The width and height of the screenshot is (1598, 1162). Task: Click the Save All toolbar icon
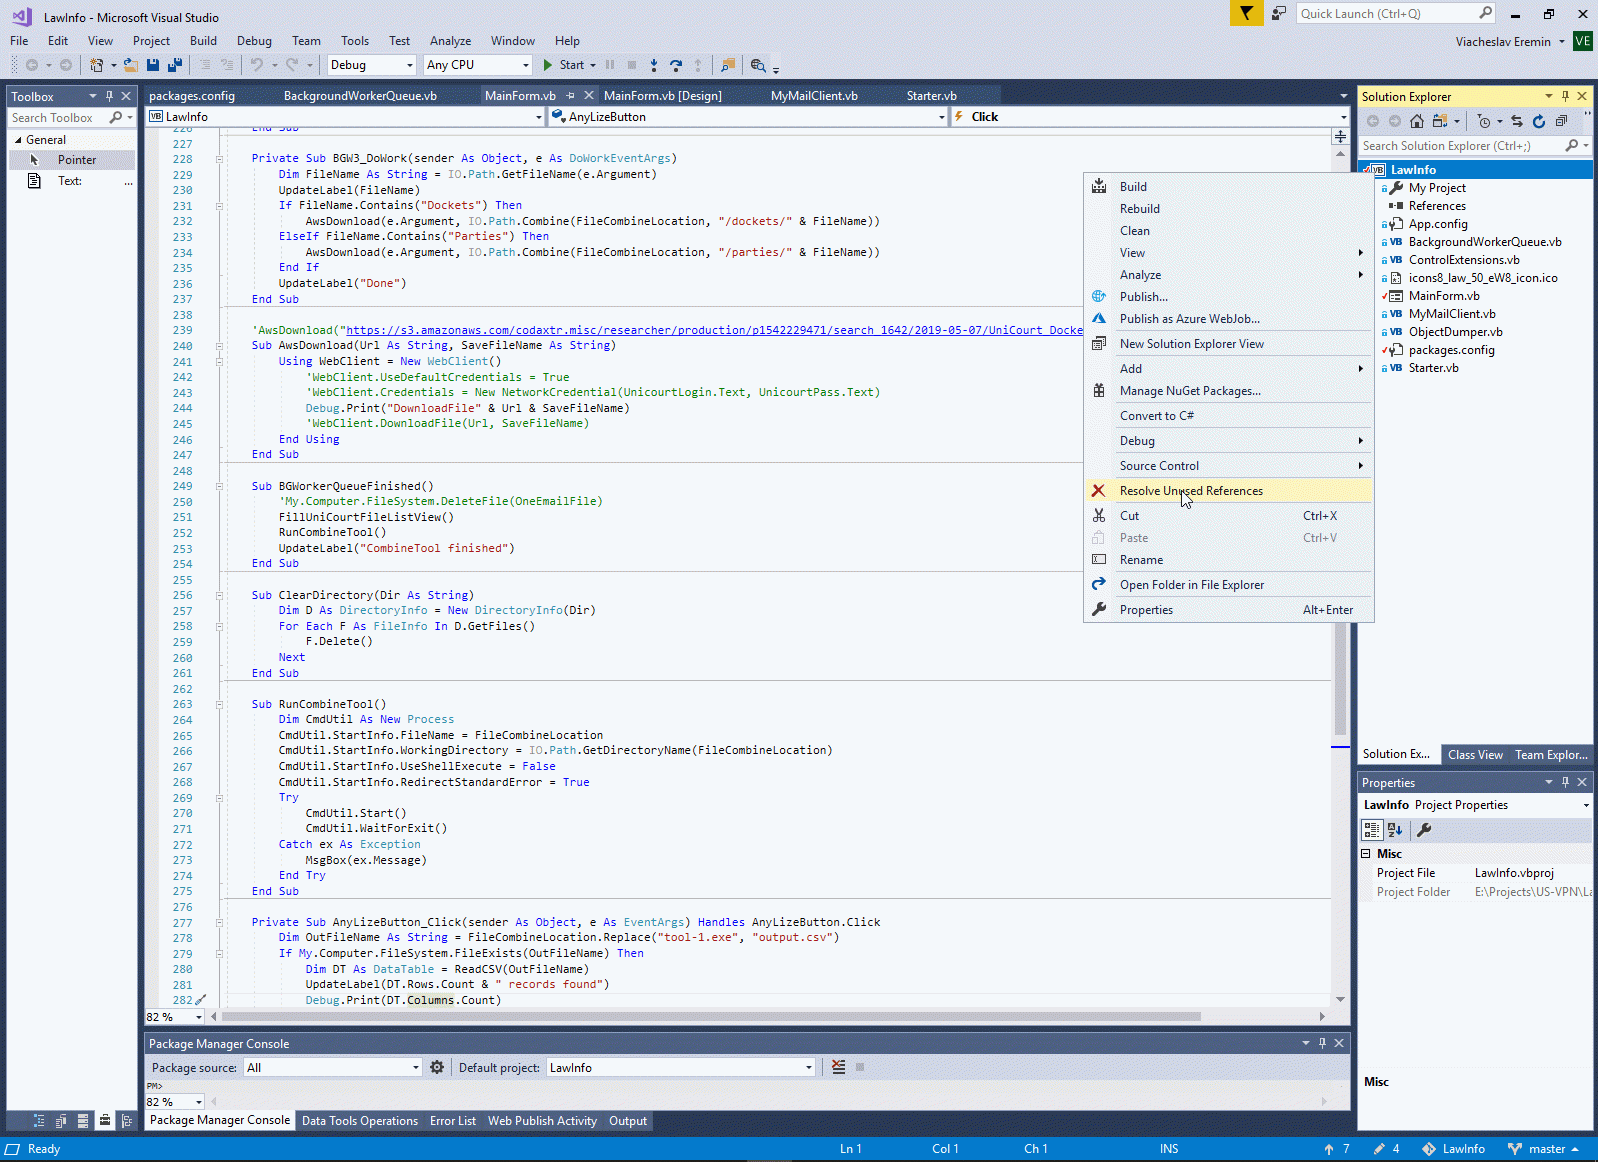pyautogui.click(x=175, y=65)
